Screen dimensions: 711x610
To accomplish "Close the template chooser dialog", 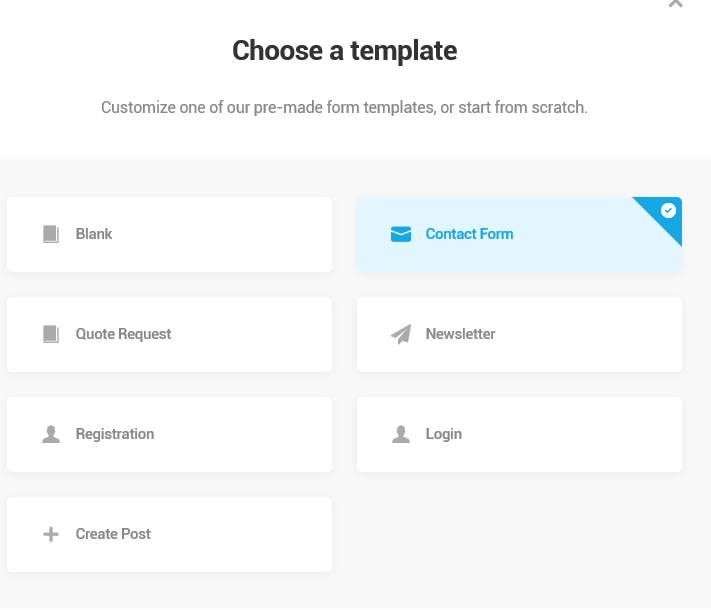I will [x=676, y=3].
